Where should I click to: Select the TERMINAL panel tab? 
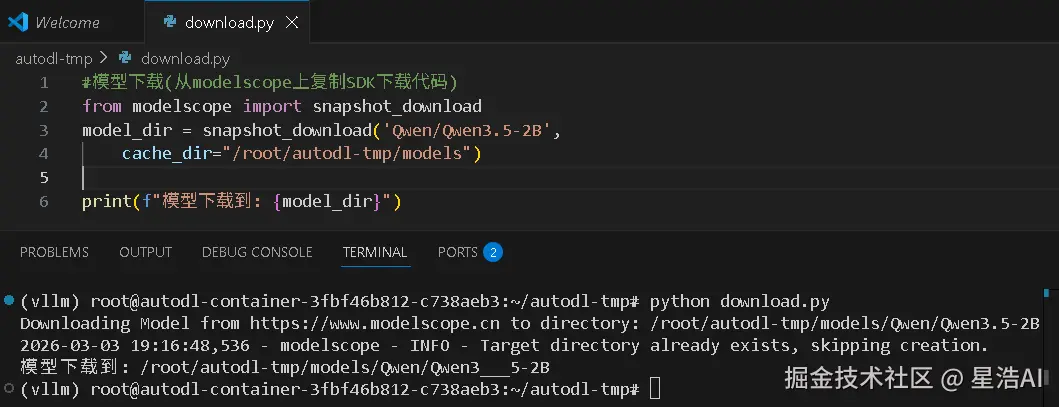[x=375, y=252]
